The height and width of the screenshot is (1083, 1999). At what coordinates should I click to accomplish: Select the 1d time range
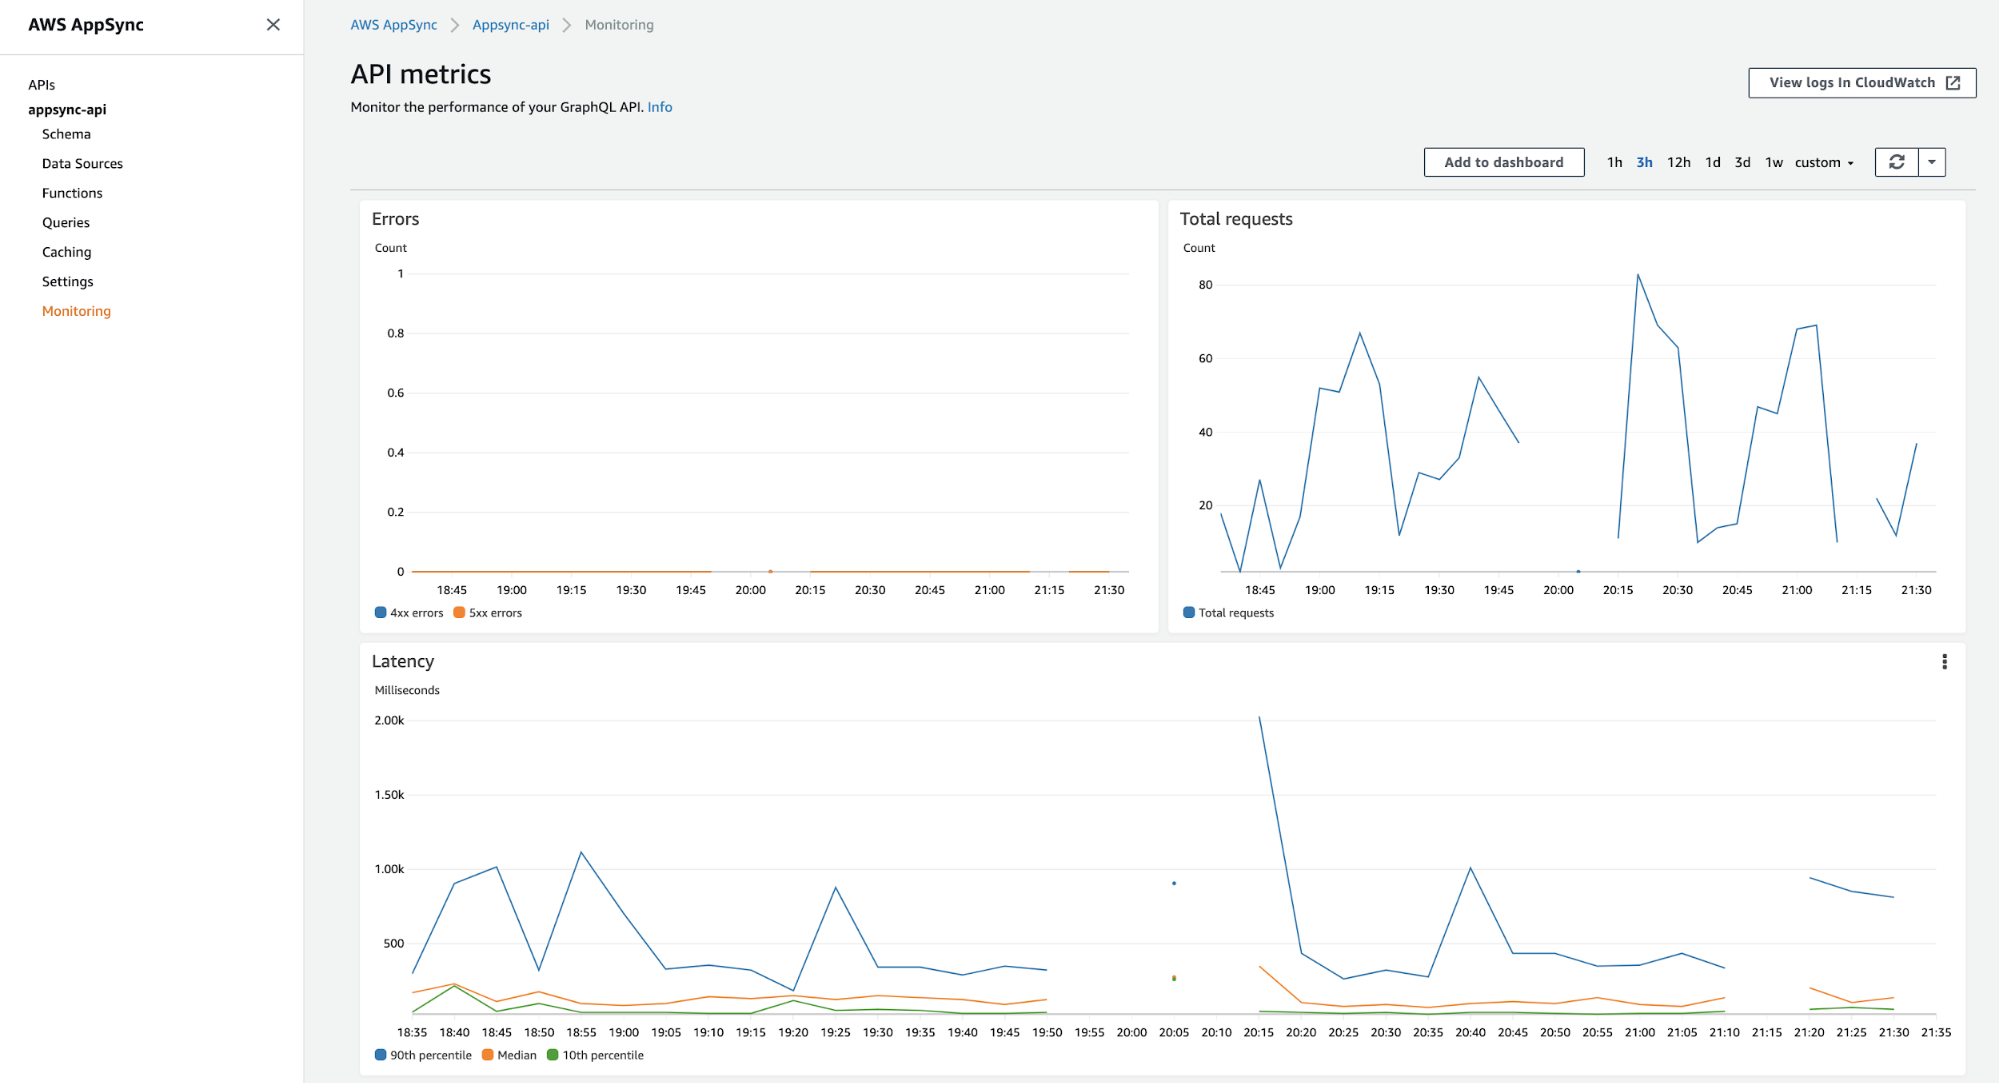pos(1712,162)
